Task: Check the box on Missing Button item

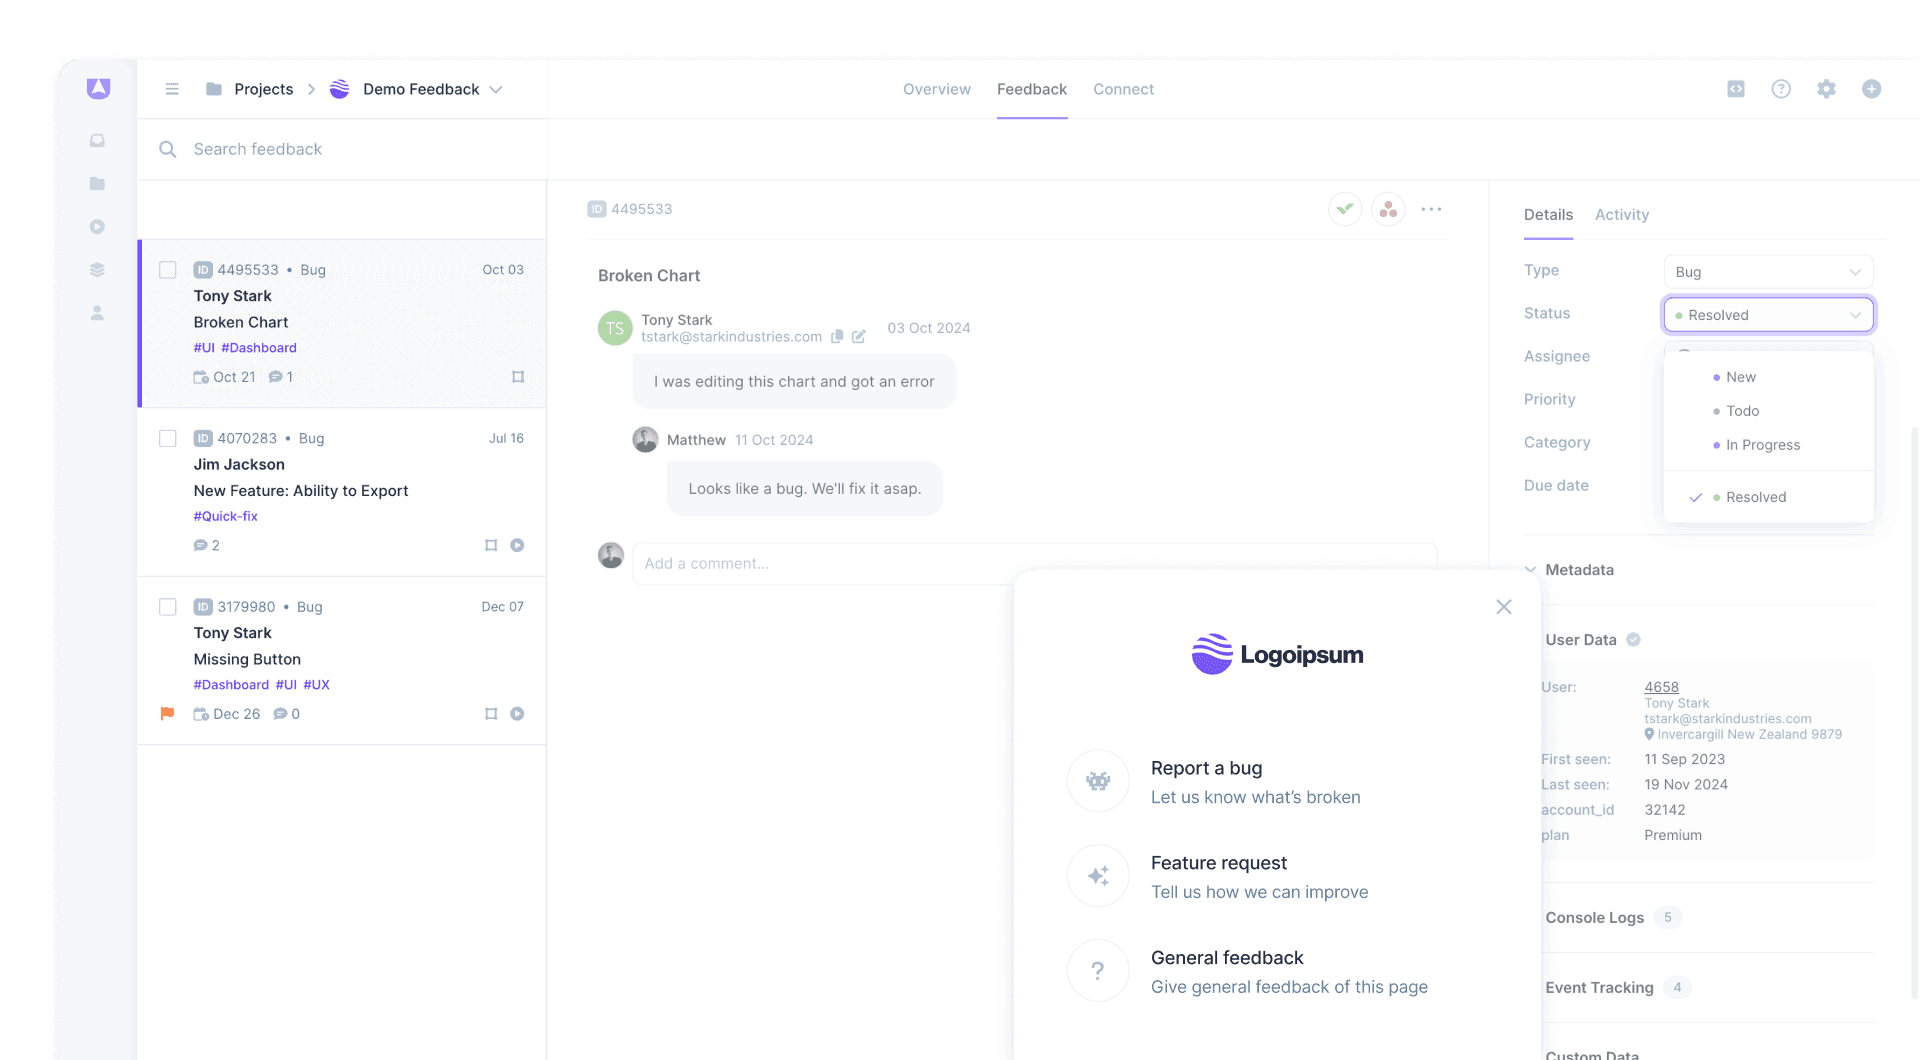Action: click(168, 606)
